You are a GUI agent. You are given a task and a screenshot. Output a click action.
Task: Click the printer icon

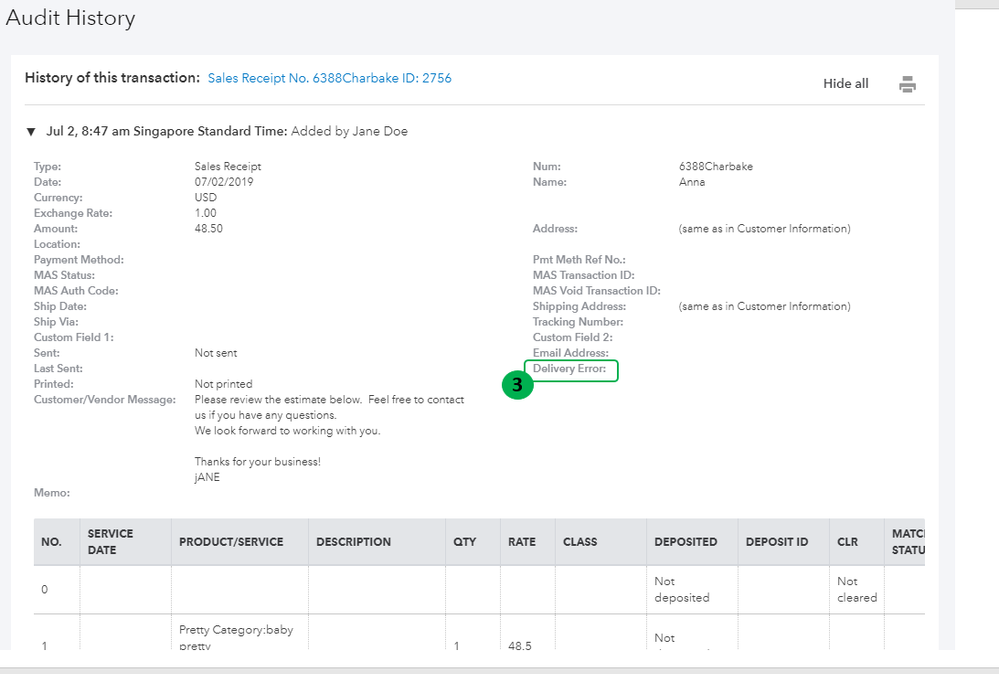click(x=907, y=84)
